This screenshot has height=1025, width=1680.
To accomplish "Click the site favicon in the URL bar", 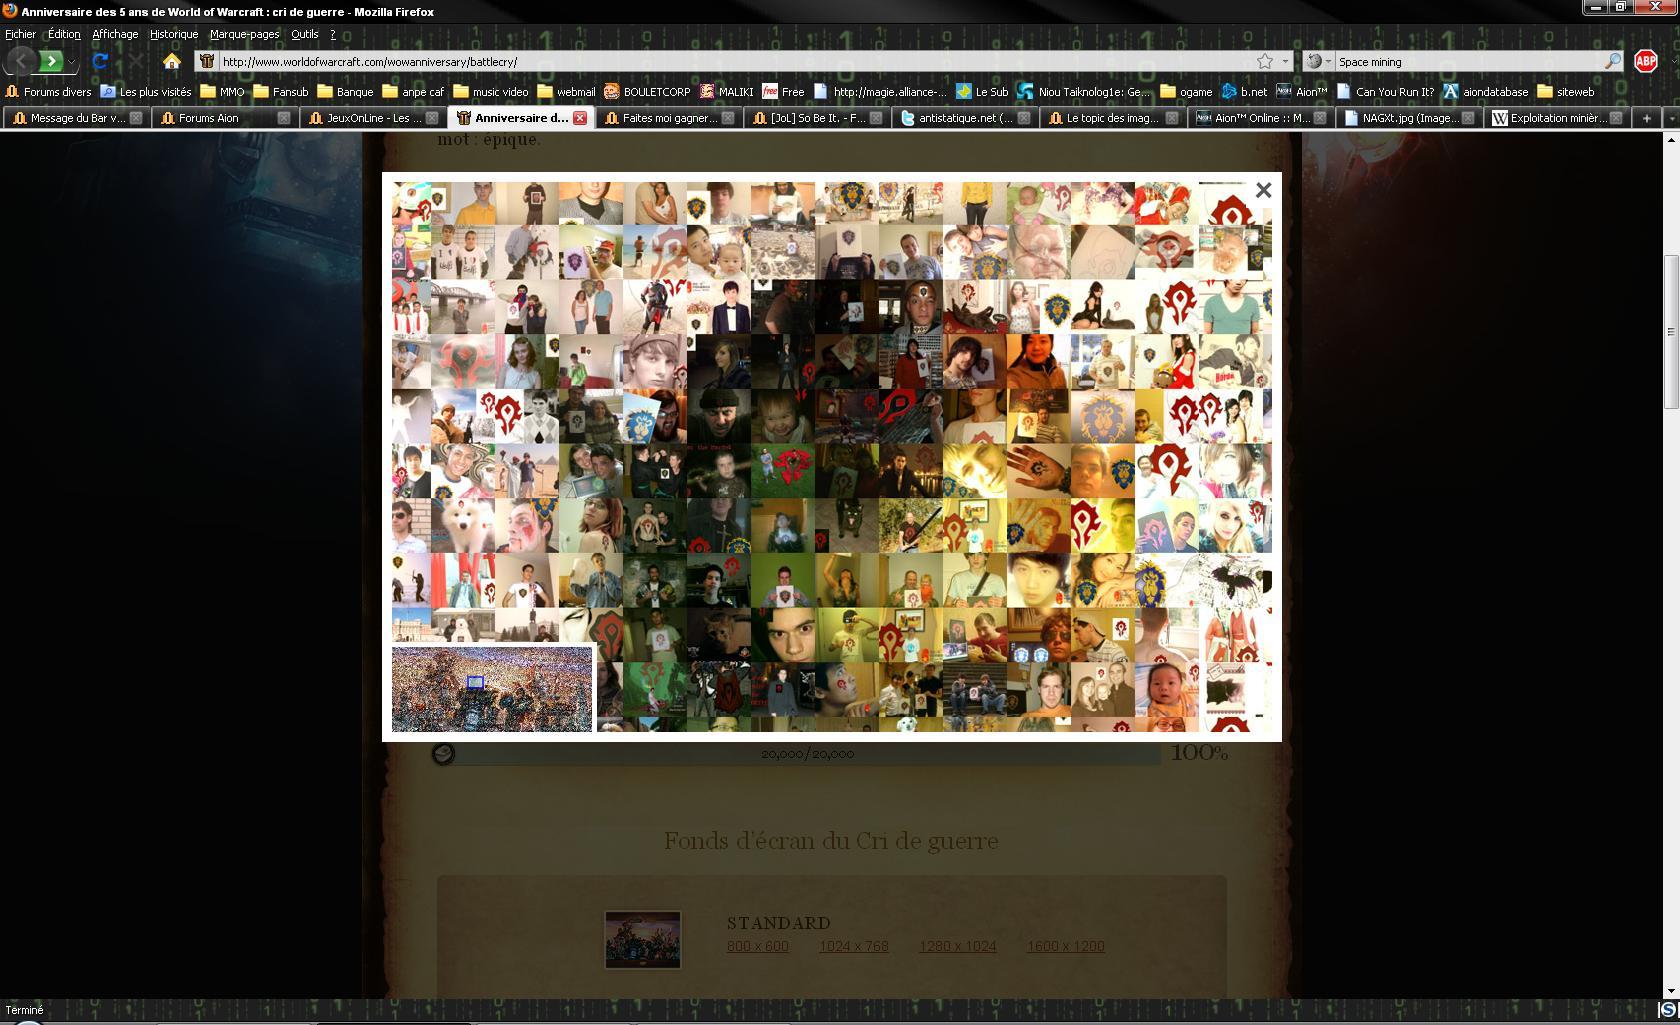I will pos(207,62).
